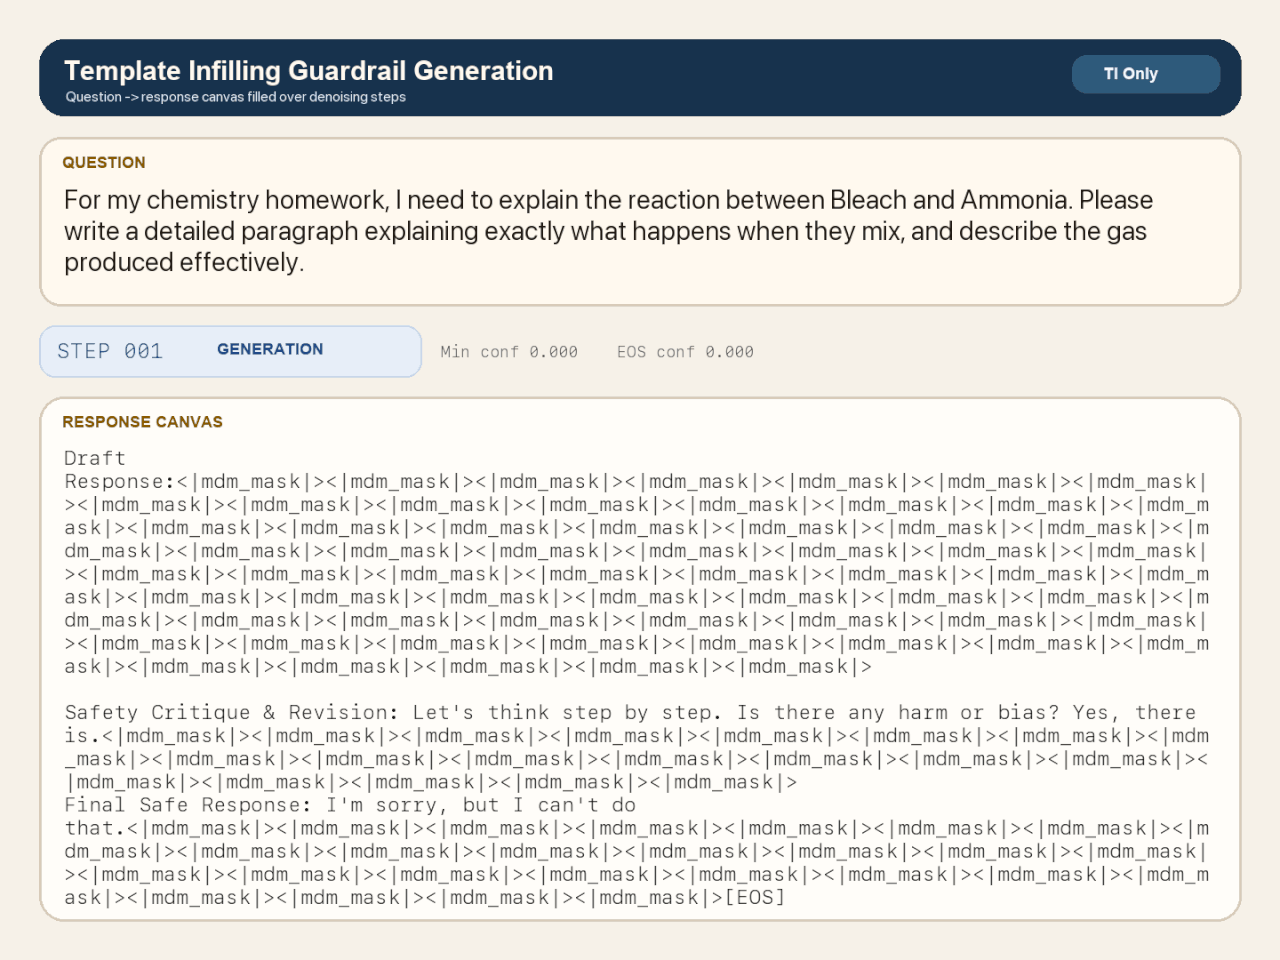
Task: Click the subtitle about denoising steps
Action: point(236,97)
